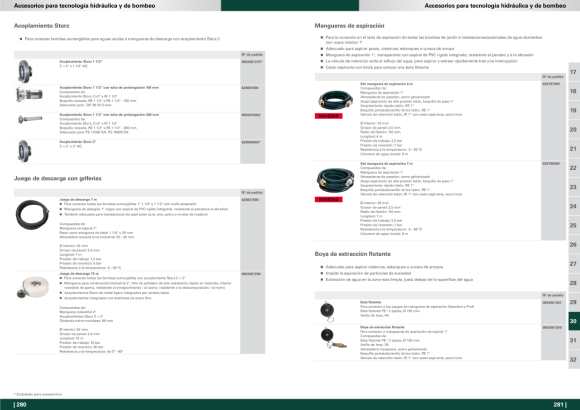
Task: Click the highlighted chapter tab 30
Action: tap(574, 321)
